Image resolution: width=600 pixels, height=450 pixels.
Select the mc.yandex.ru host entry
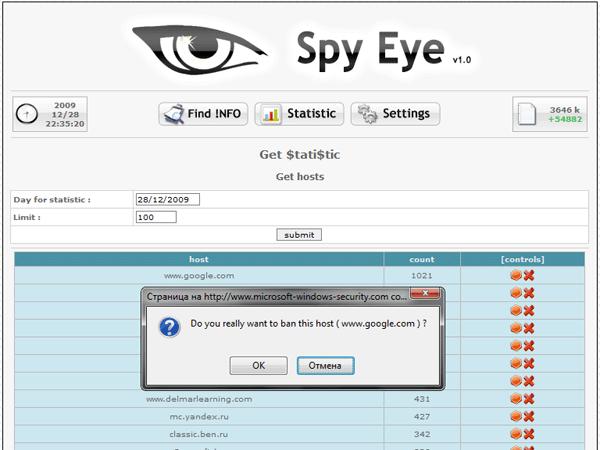point(199,417)
